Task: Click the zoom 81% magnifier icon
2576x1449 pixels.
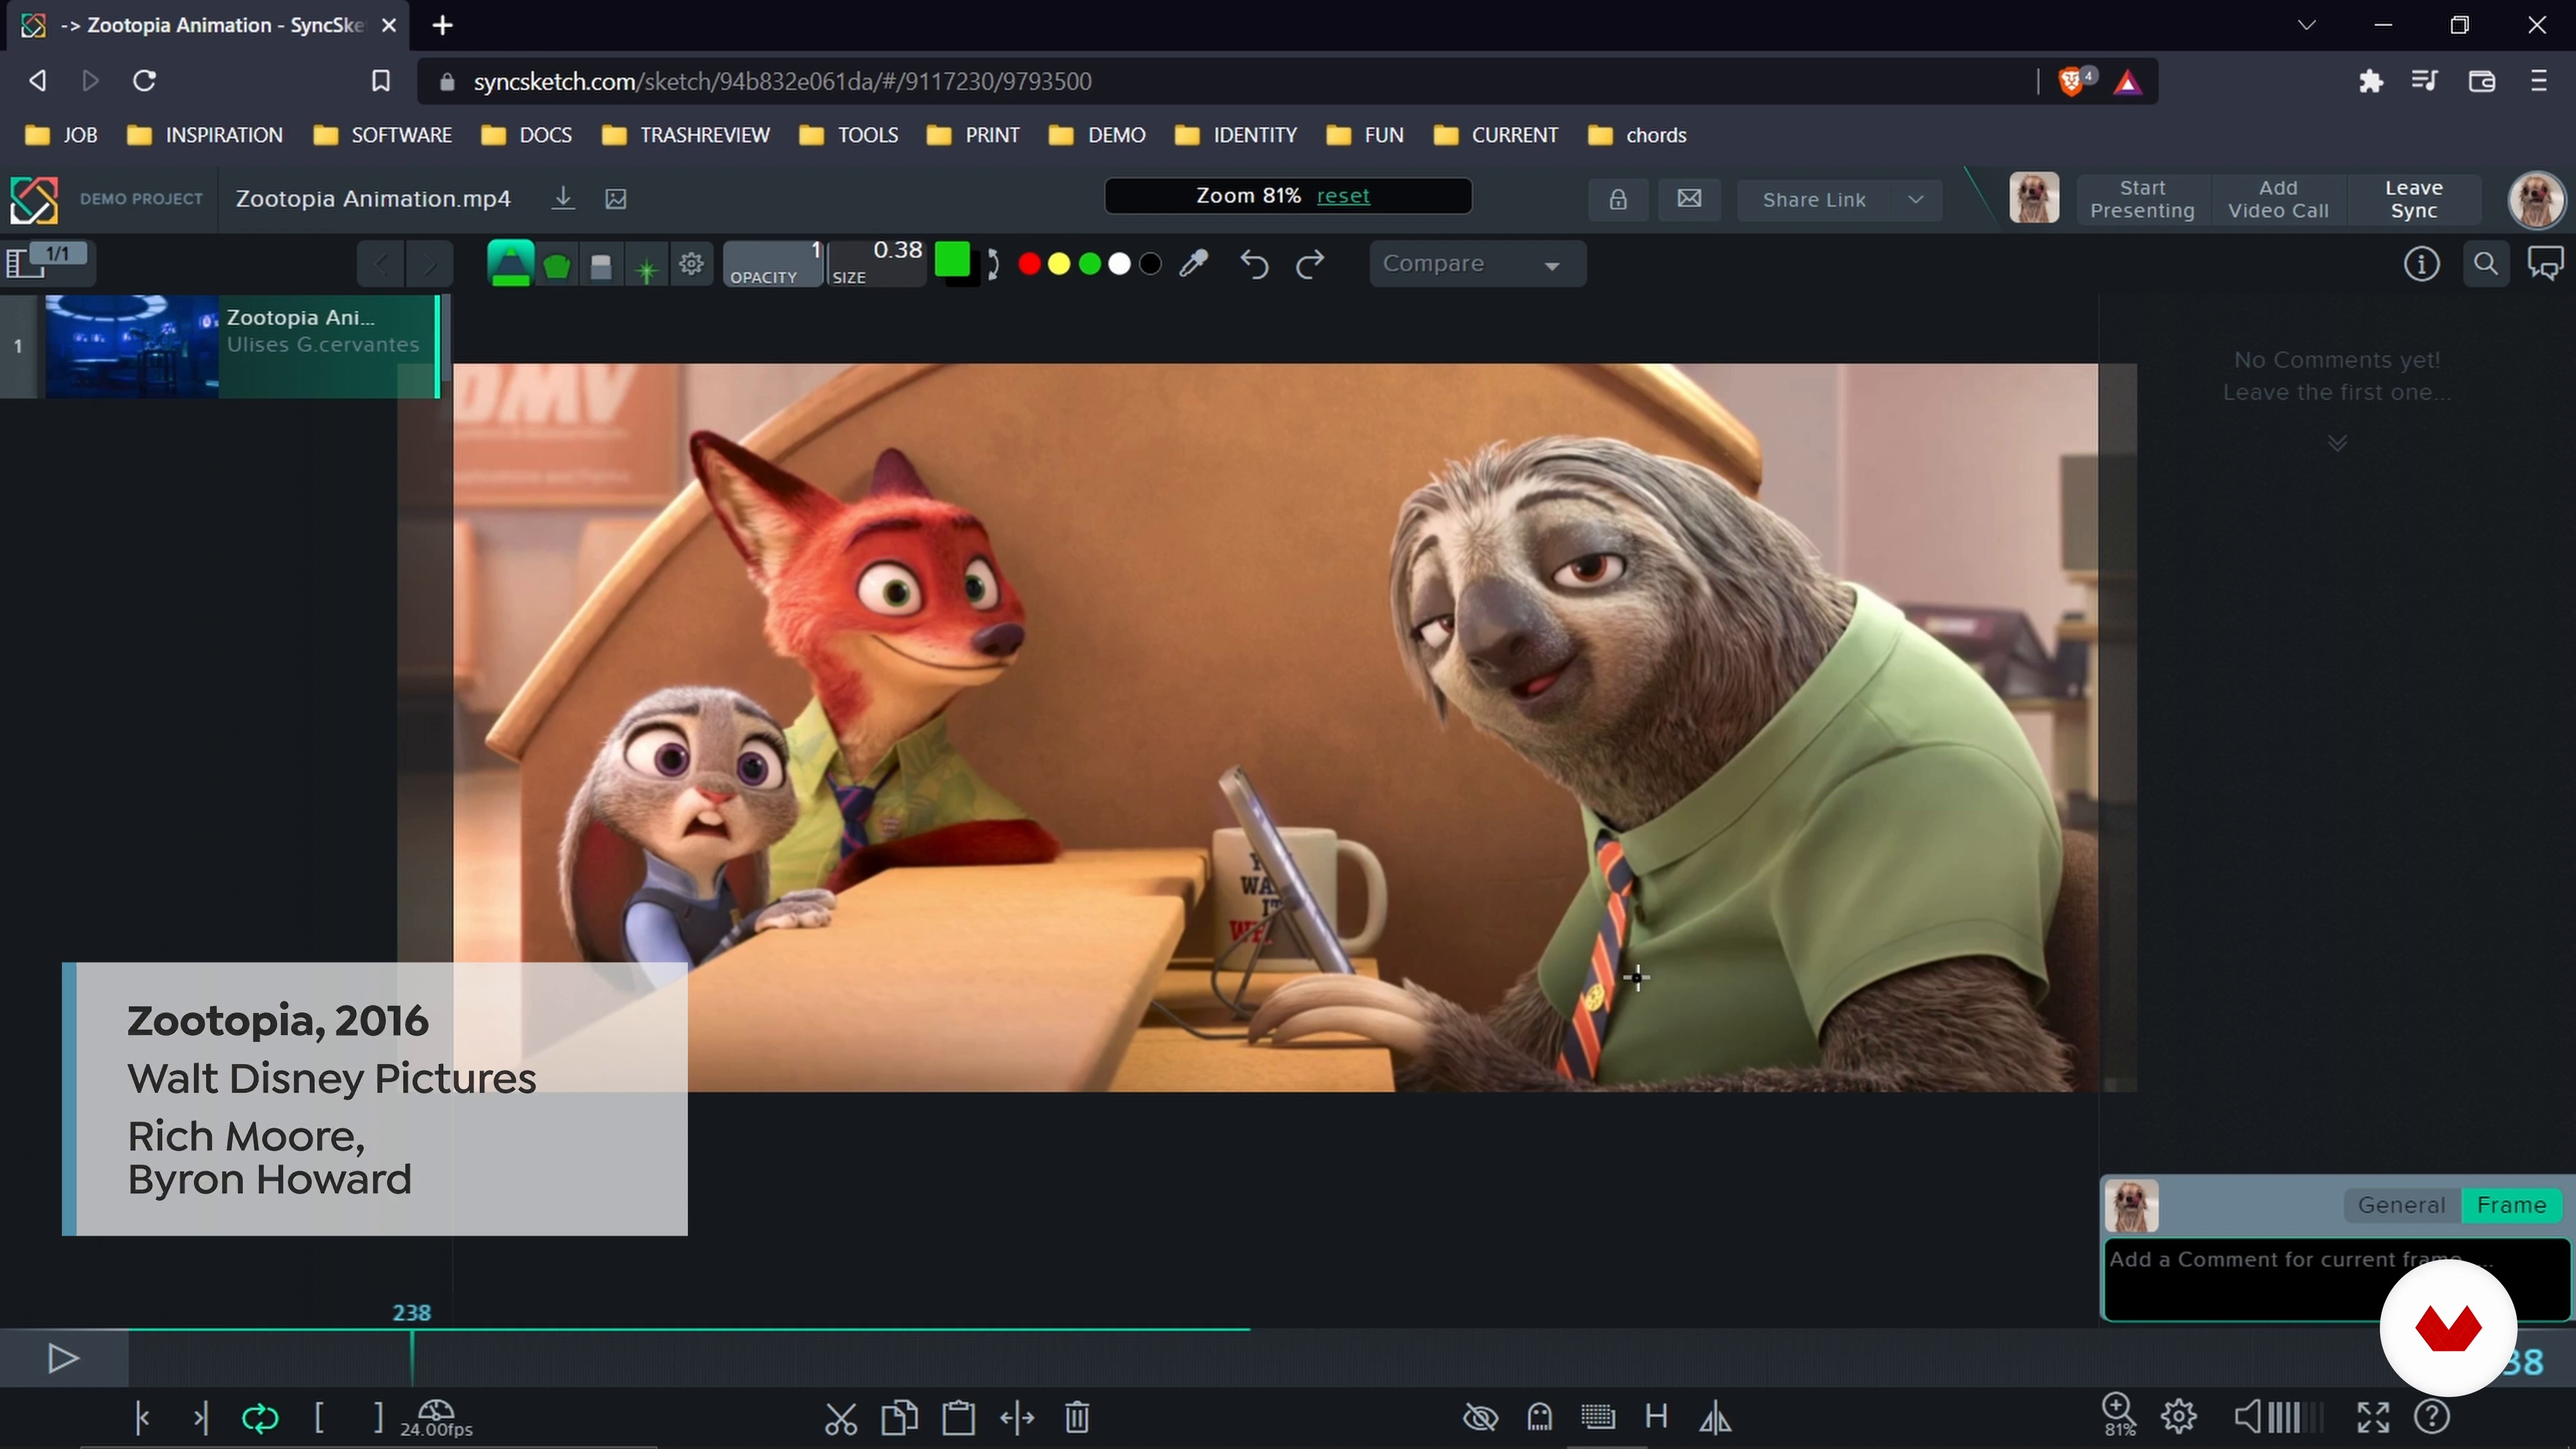Action: [2118, 1415]
